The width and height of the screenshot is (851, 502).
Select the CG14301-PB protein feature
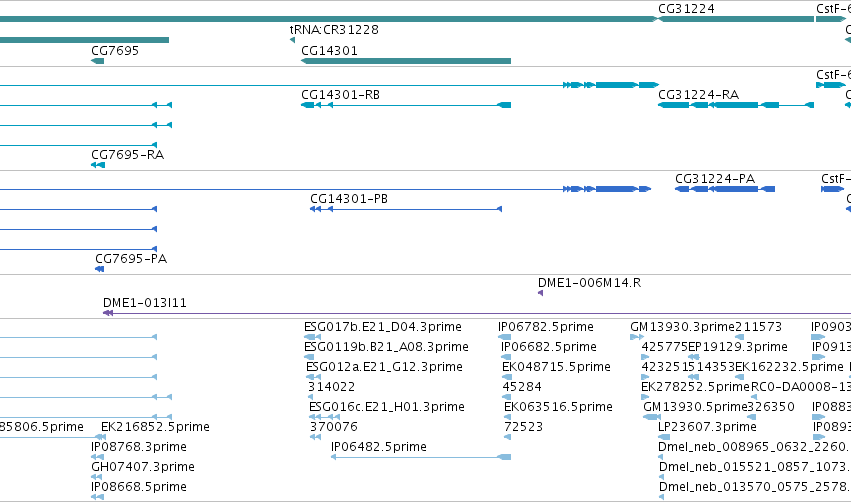click(406, 209)
